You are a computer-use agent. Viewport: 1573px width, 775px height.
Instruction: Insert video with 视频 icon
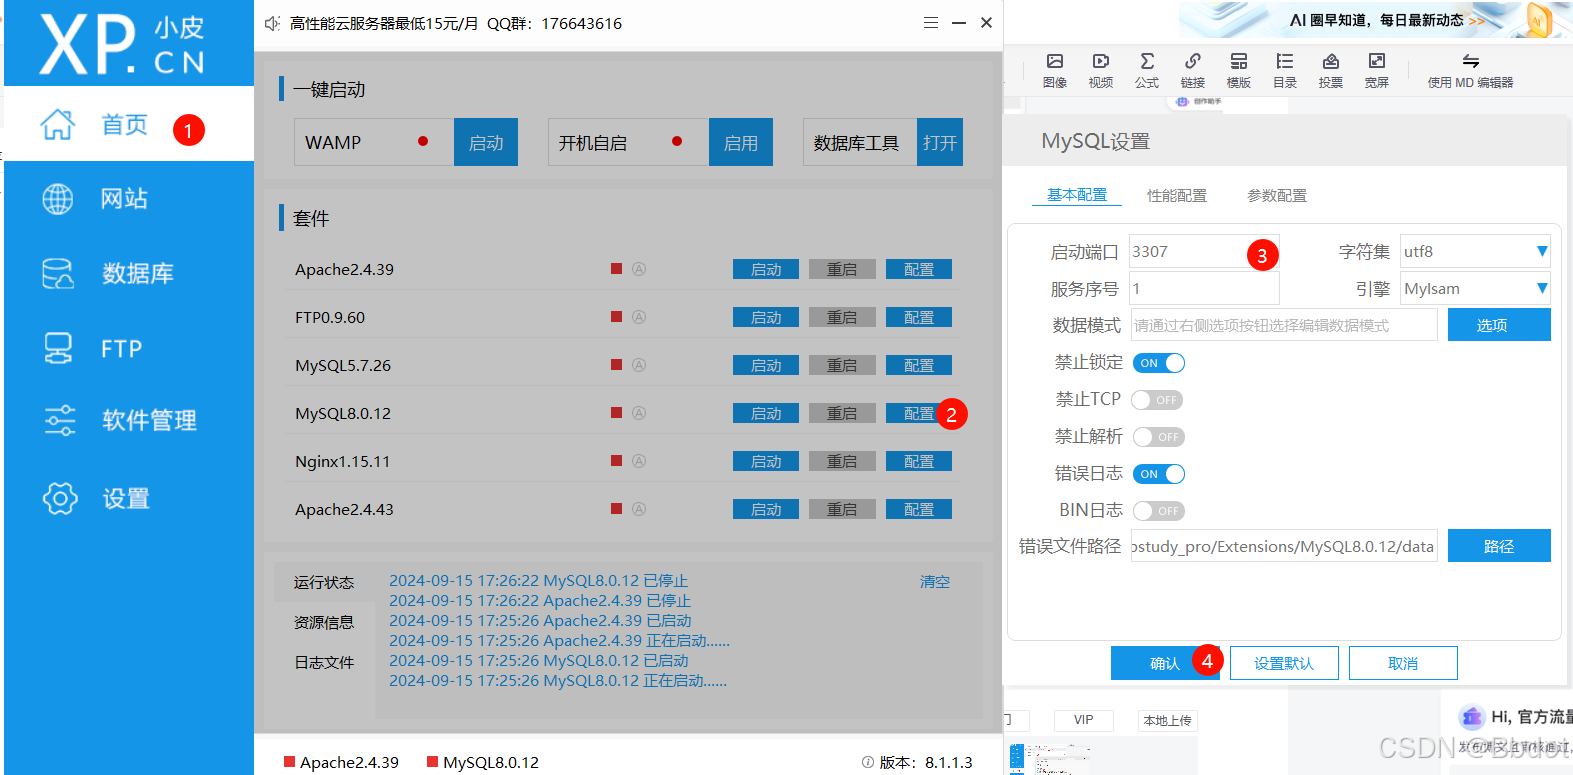[1101, 70]
